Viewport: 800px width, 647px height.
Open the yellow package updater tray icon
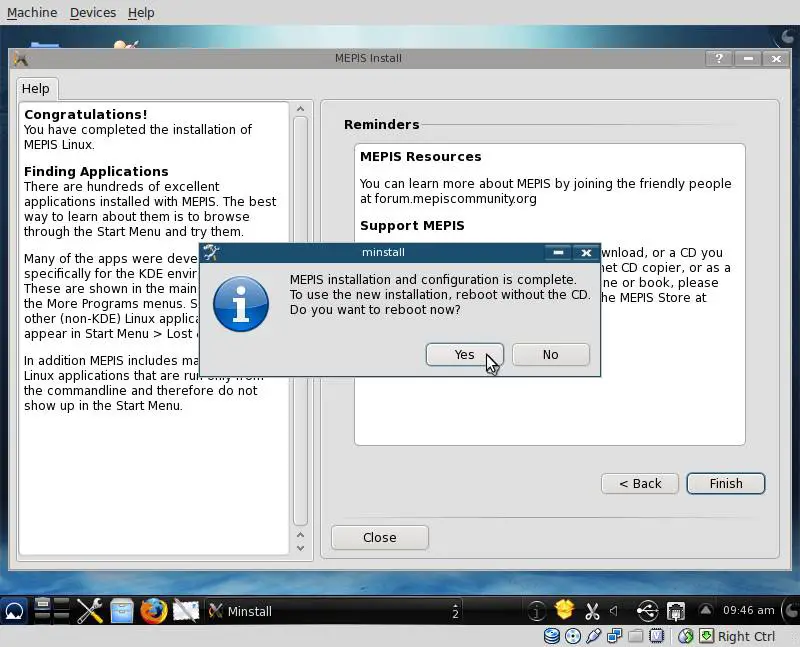point(564,610)
